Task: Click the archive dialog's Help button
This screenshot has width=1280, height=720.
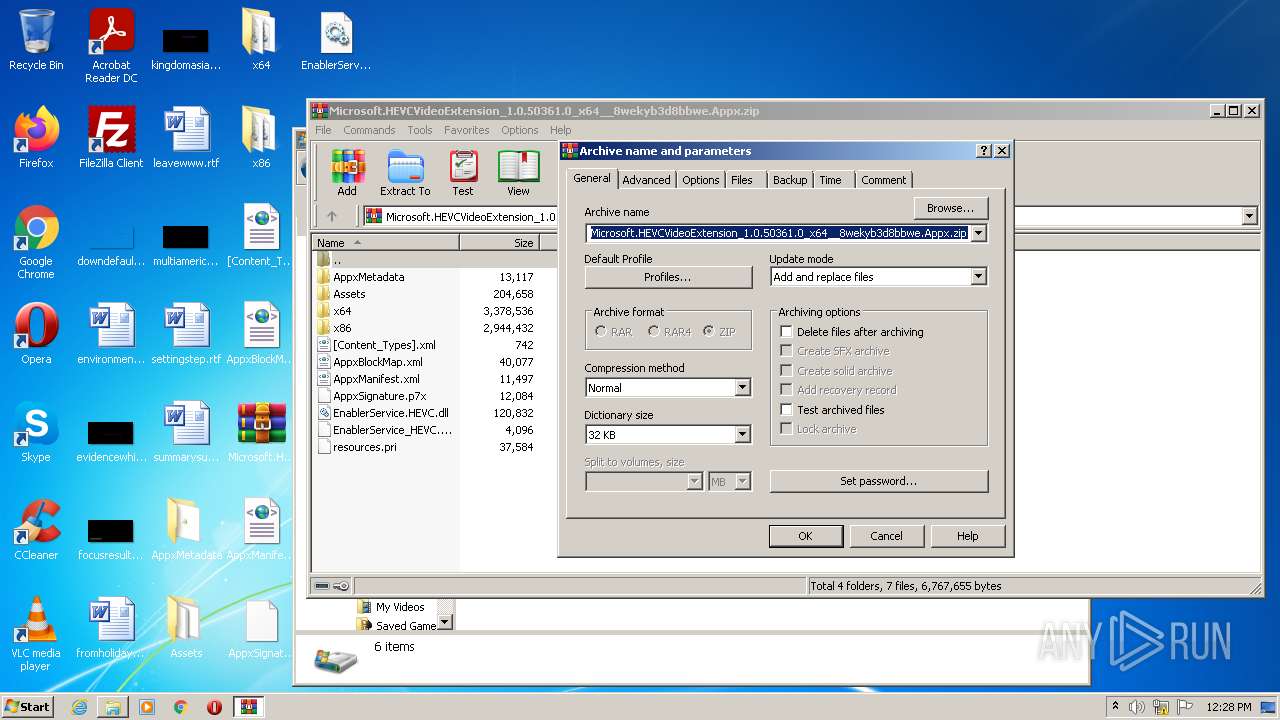Action: pos(967,536)
